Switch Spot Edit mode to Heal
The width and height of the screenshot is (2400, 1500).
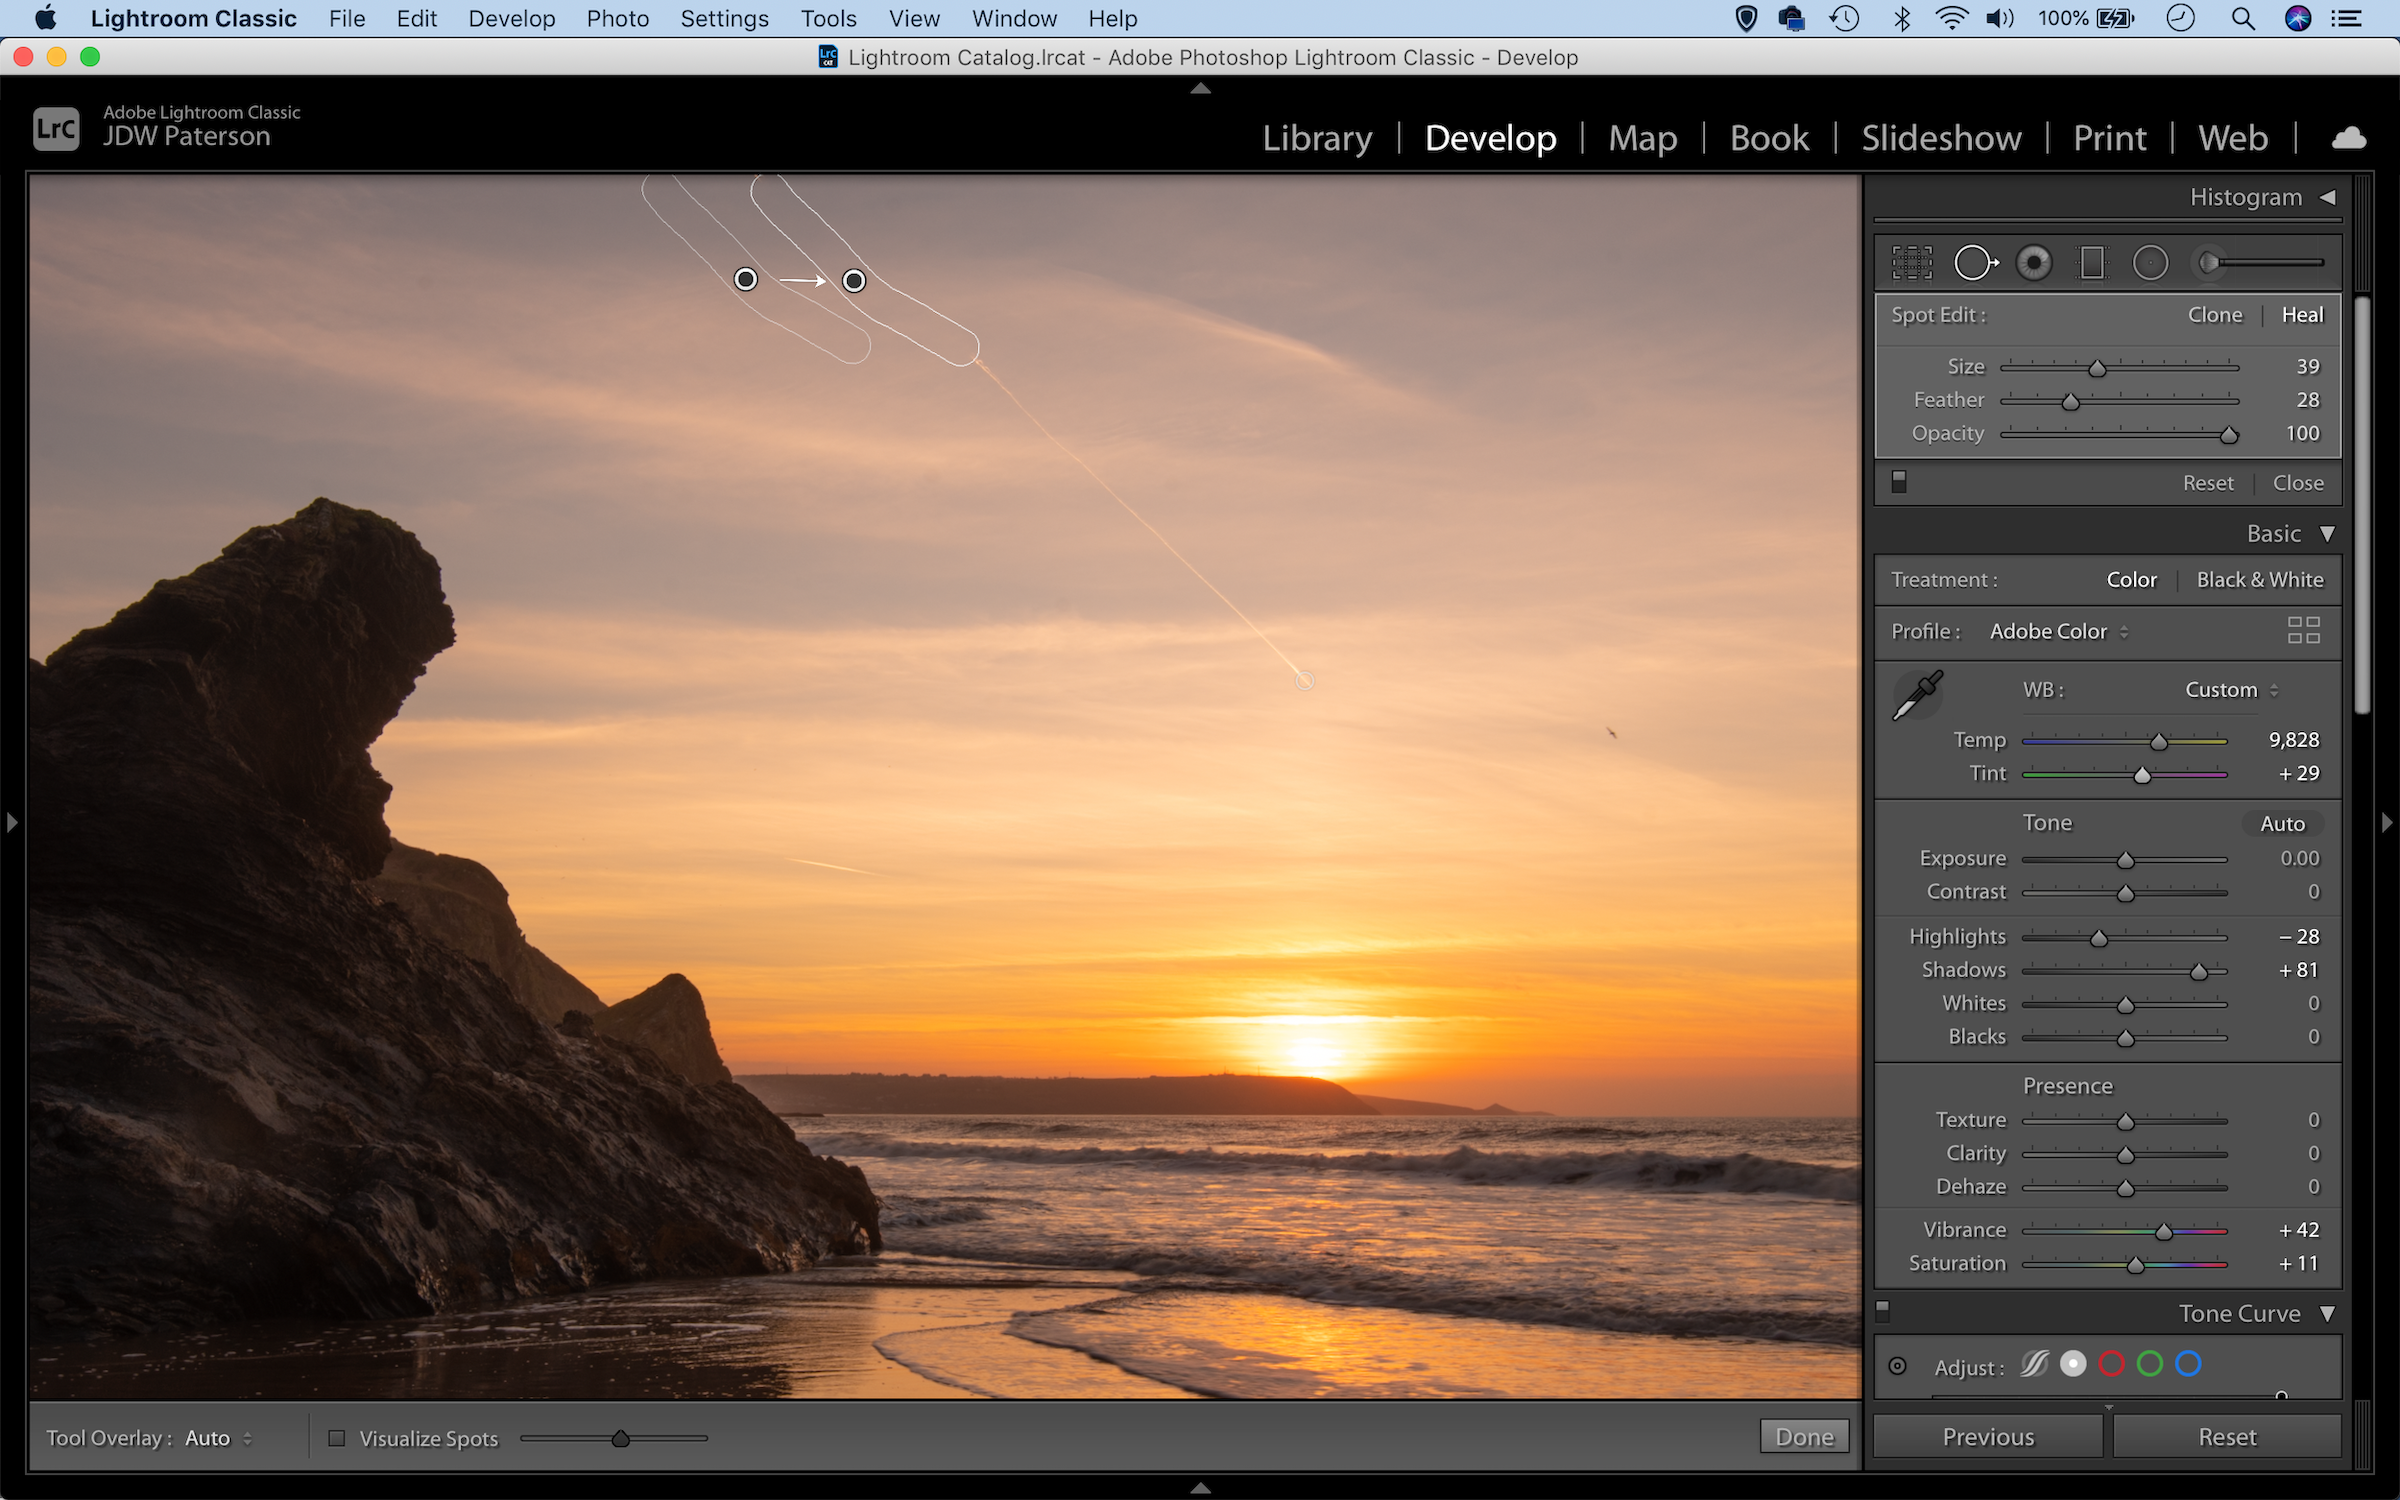pos(2302,315)
